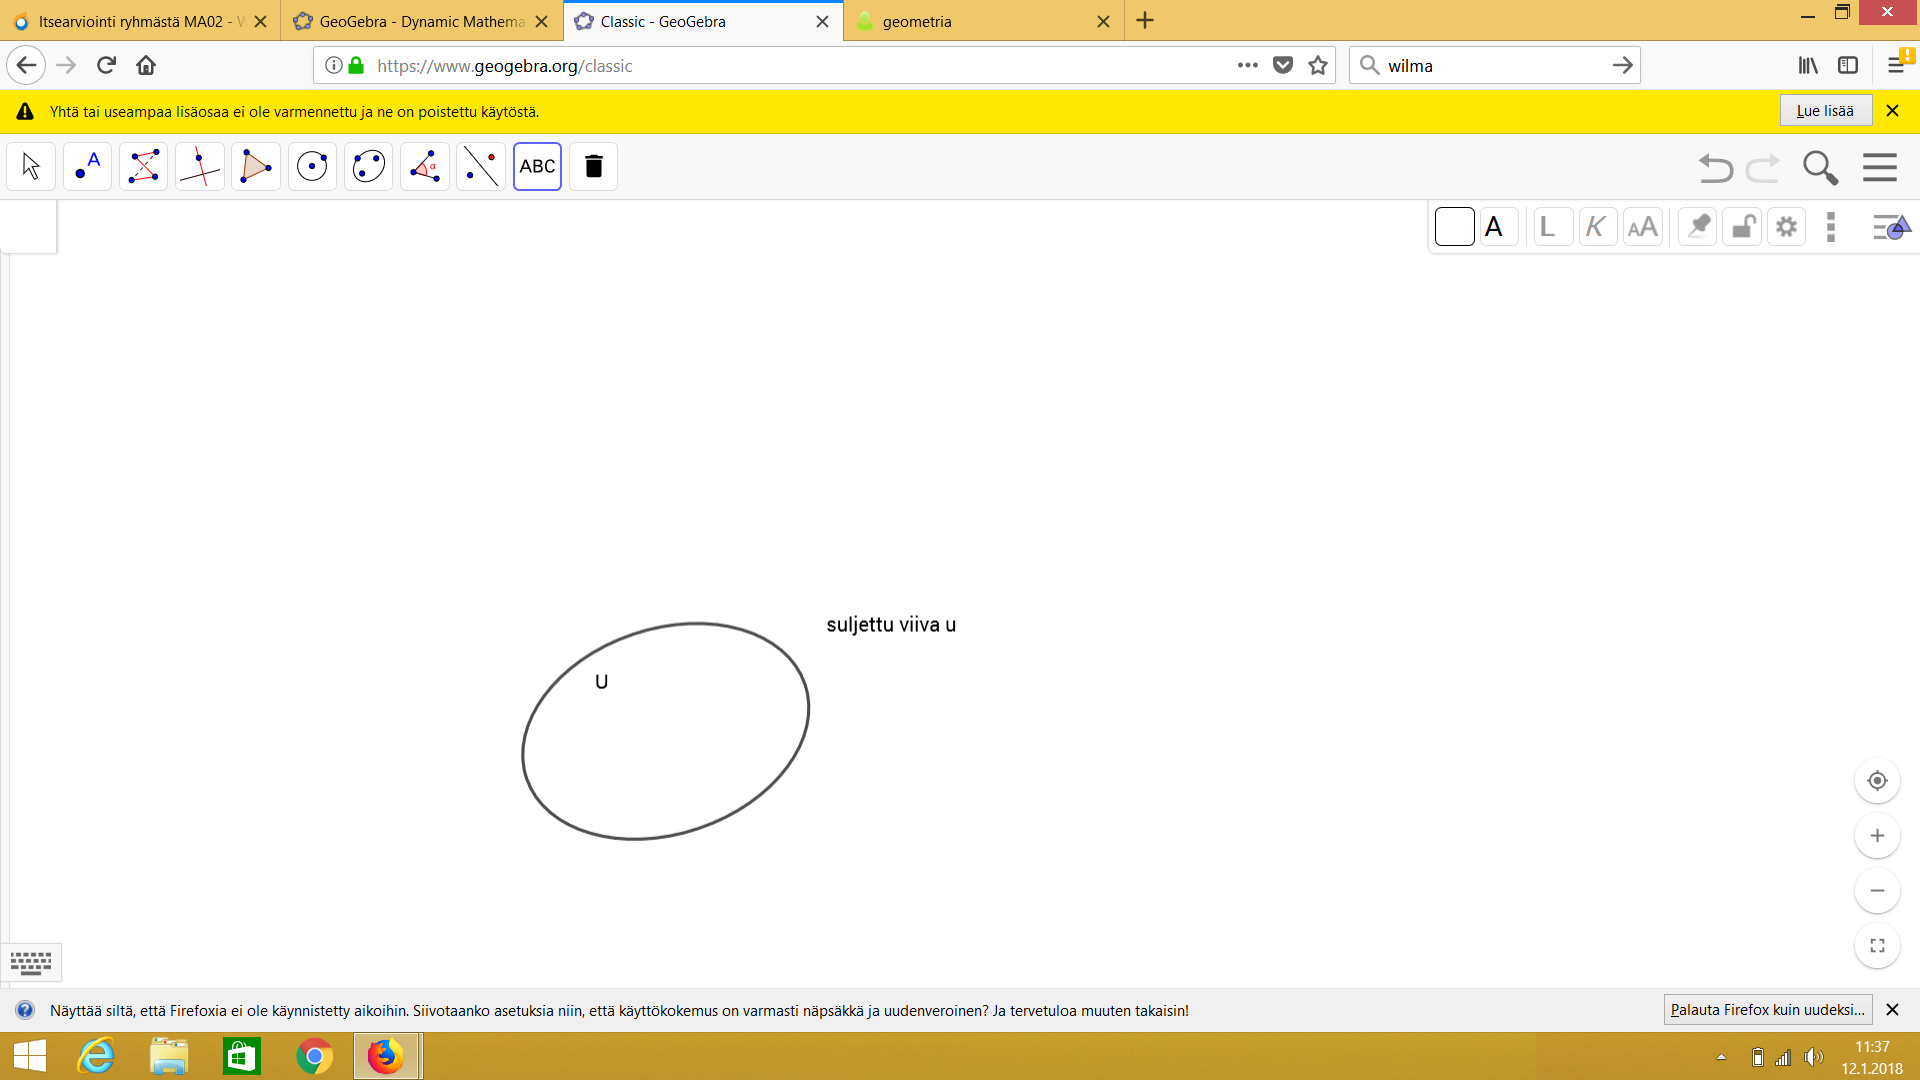Screen dimensions: 1920x1080
Task: Click the Lue lisää button
Action: coord(1825,111)
